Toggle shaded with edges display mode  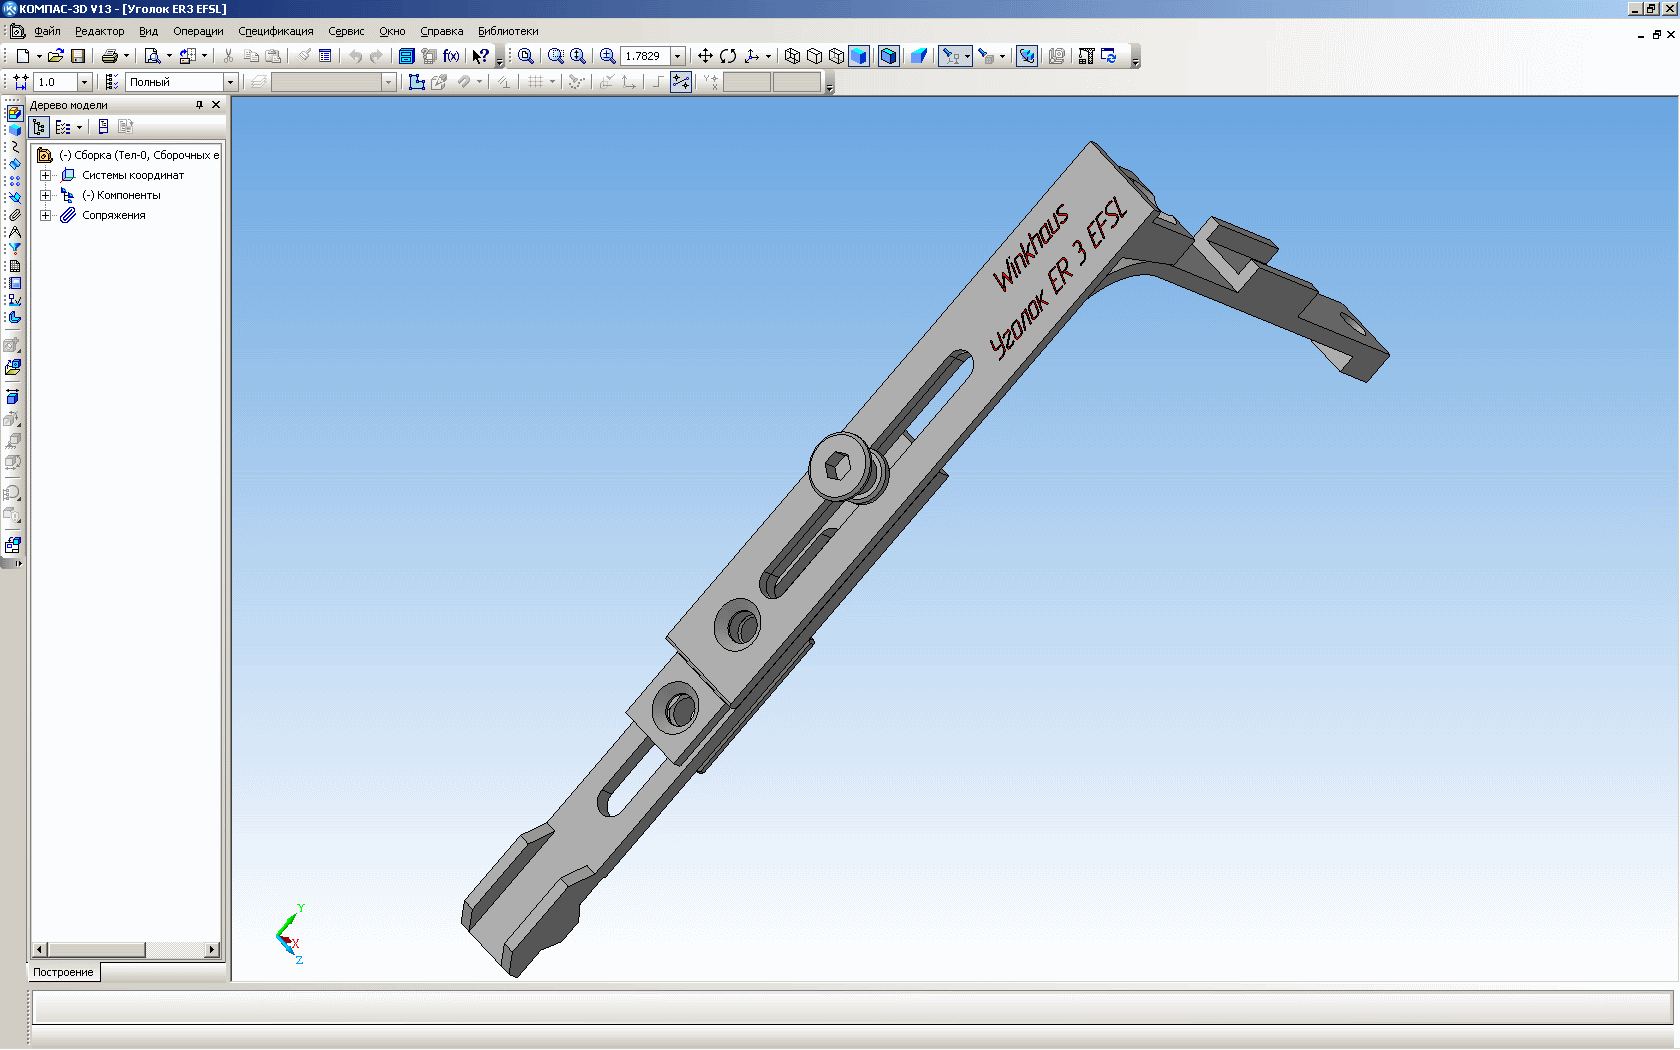tap(889, 56)
